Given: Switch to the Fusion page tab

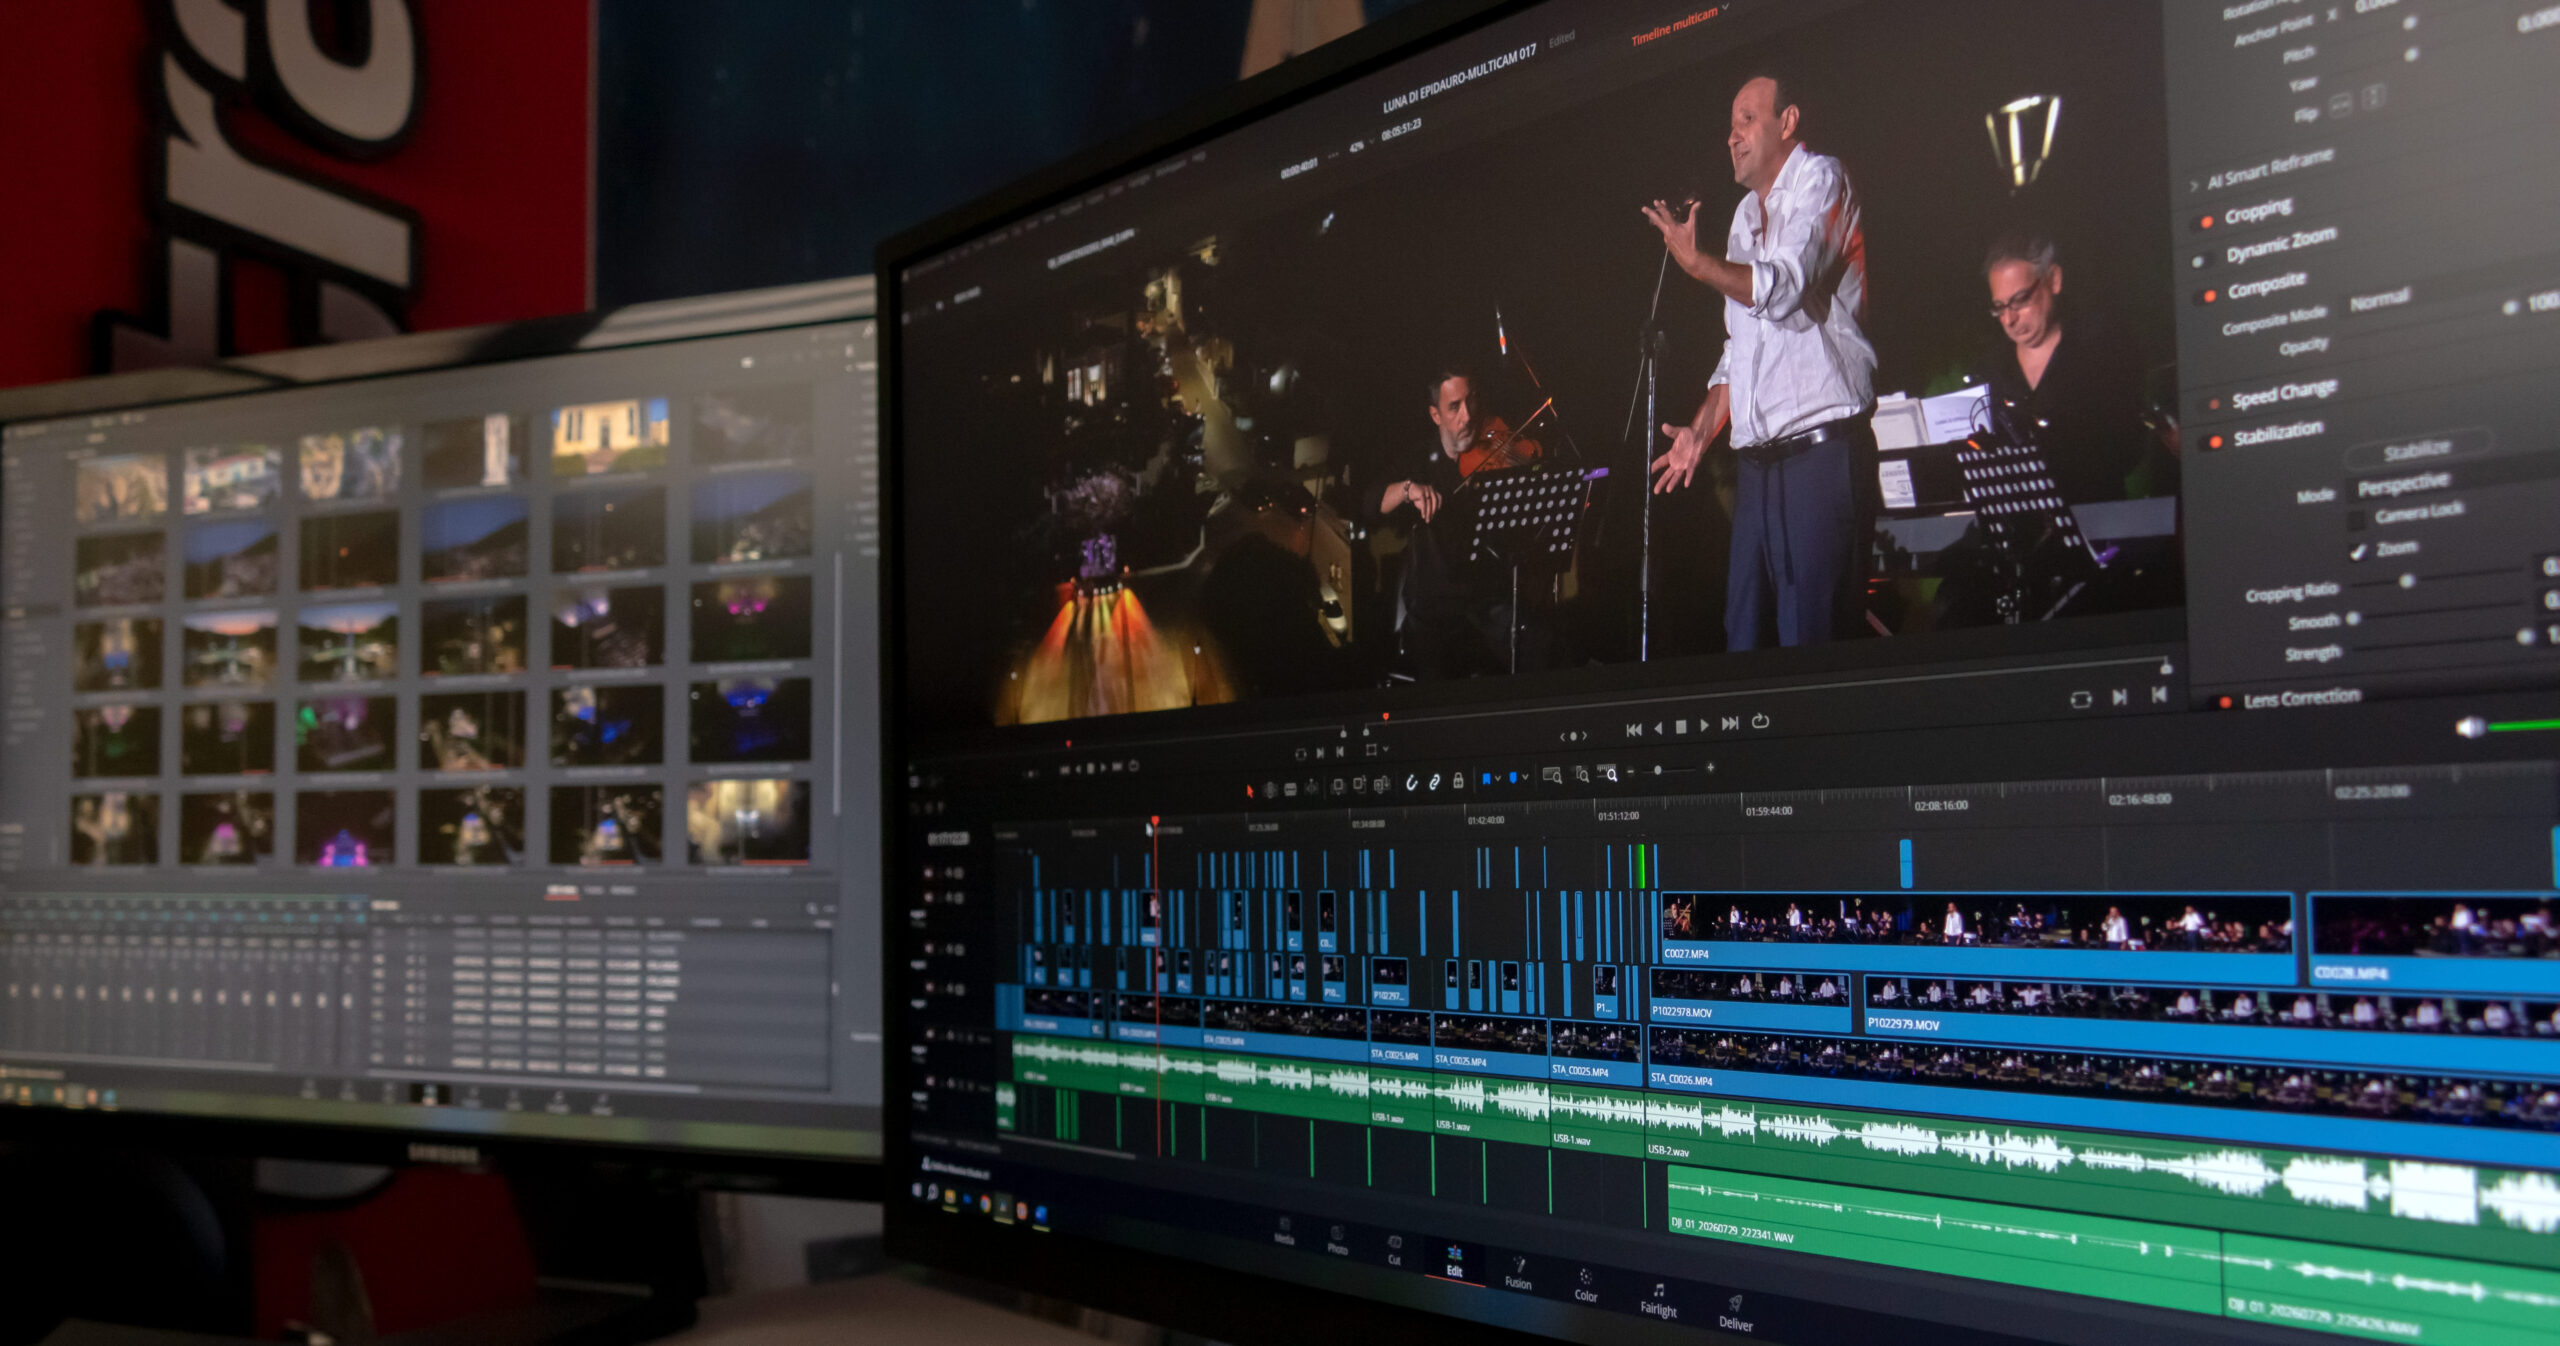Looking at the screenshot, I should (x=1519, y=1272).
